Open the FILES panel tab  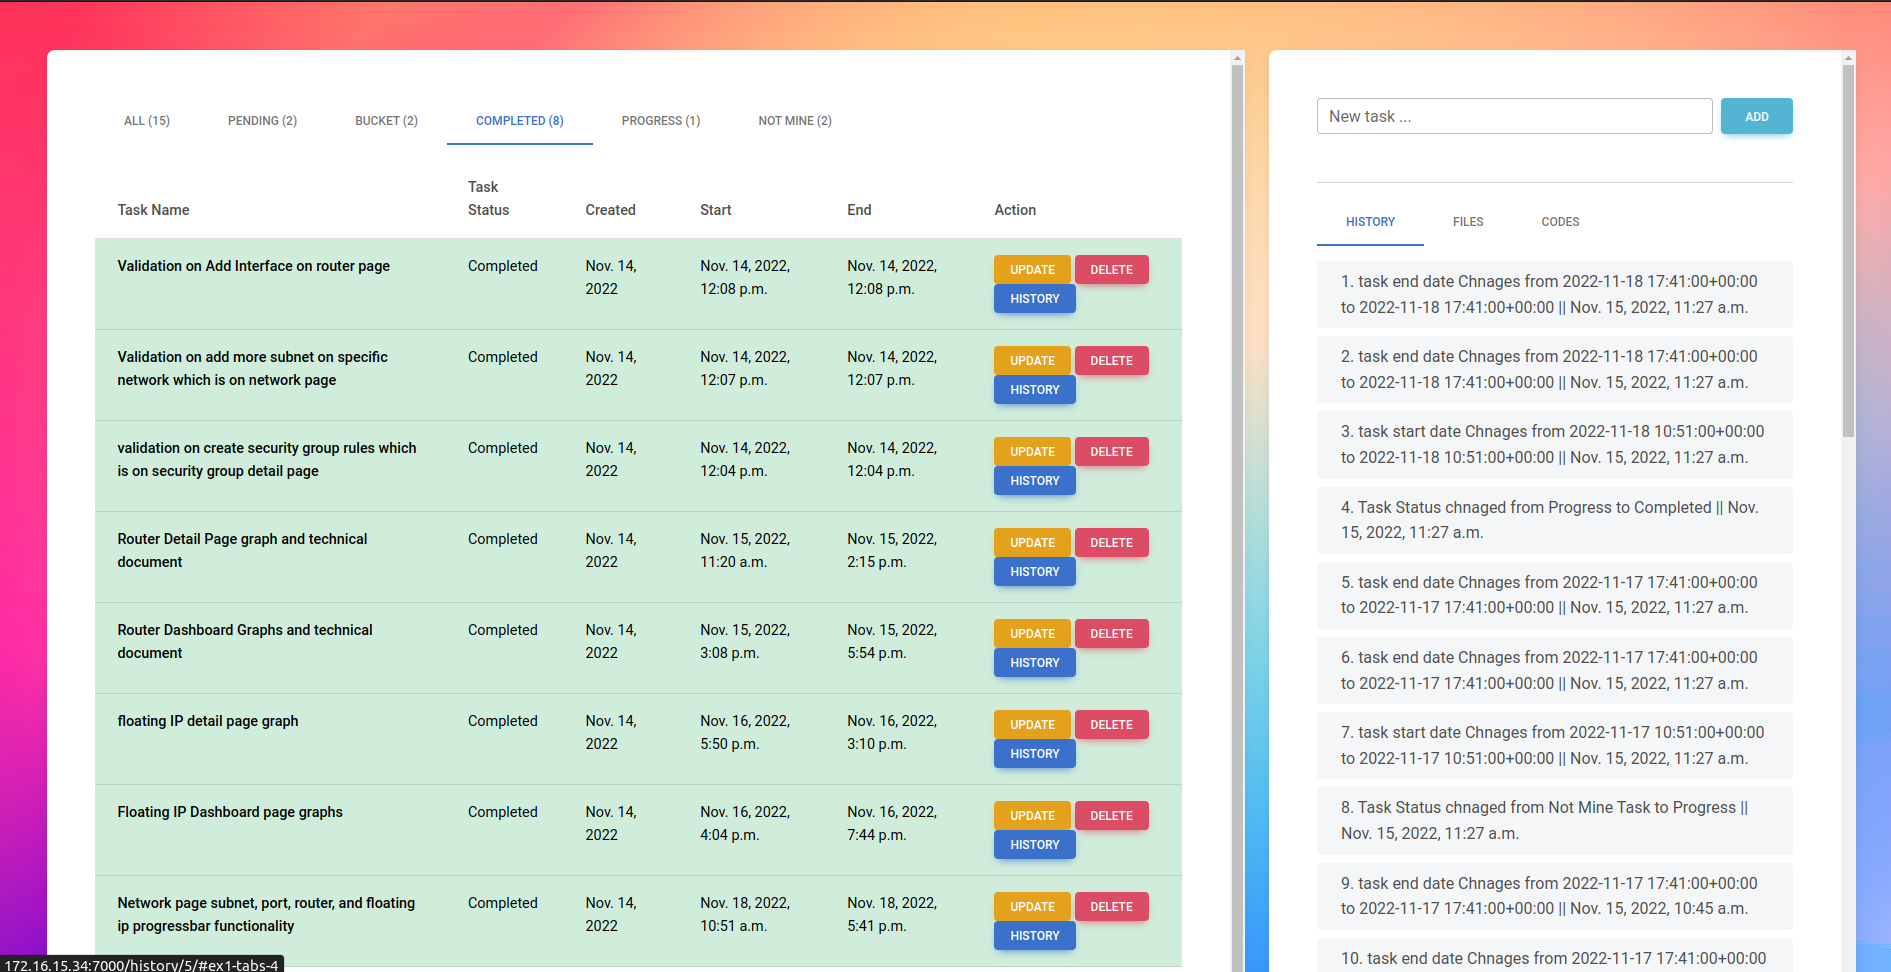tap(1468, 222)
